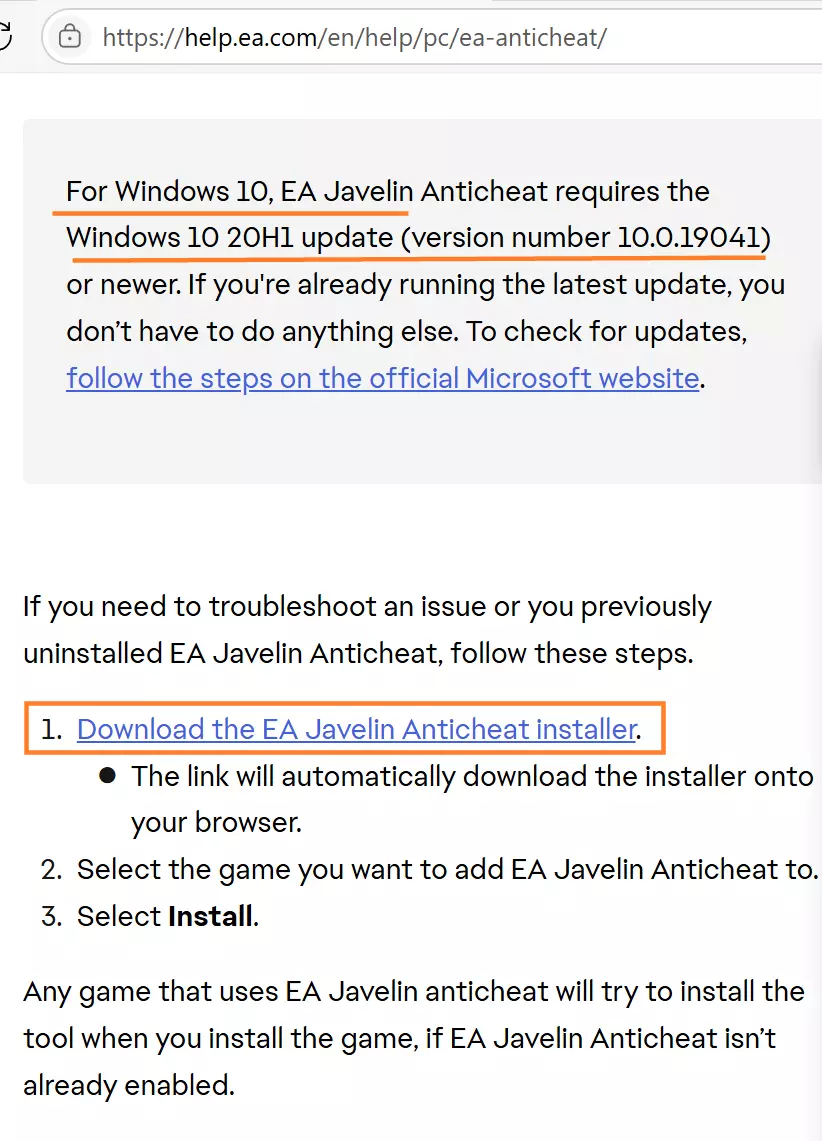822x1141 pixels.
Task: Click the 'Windows 10 20H1 update' text
Action: 229,238
